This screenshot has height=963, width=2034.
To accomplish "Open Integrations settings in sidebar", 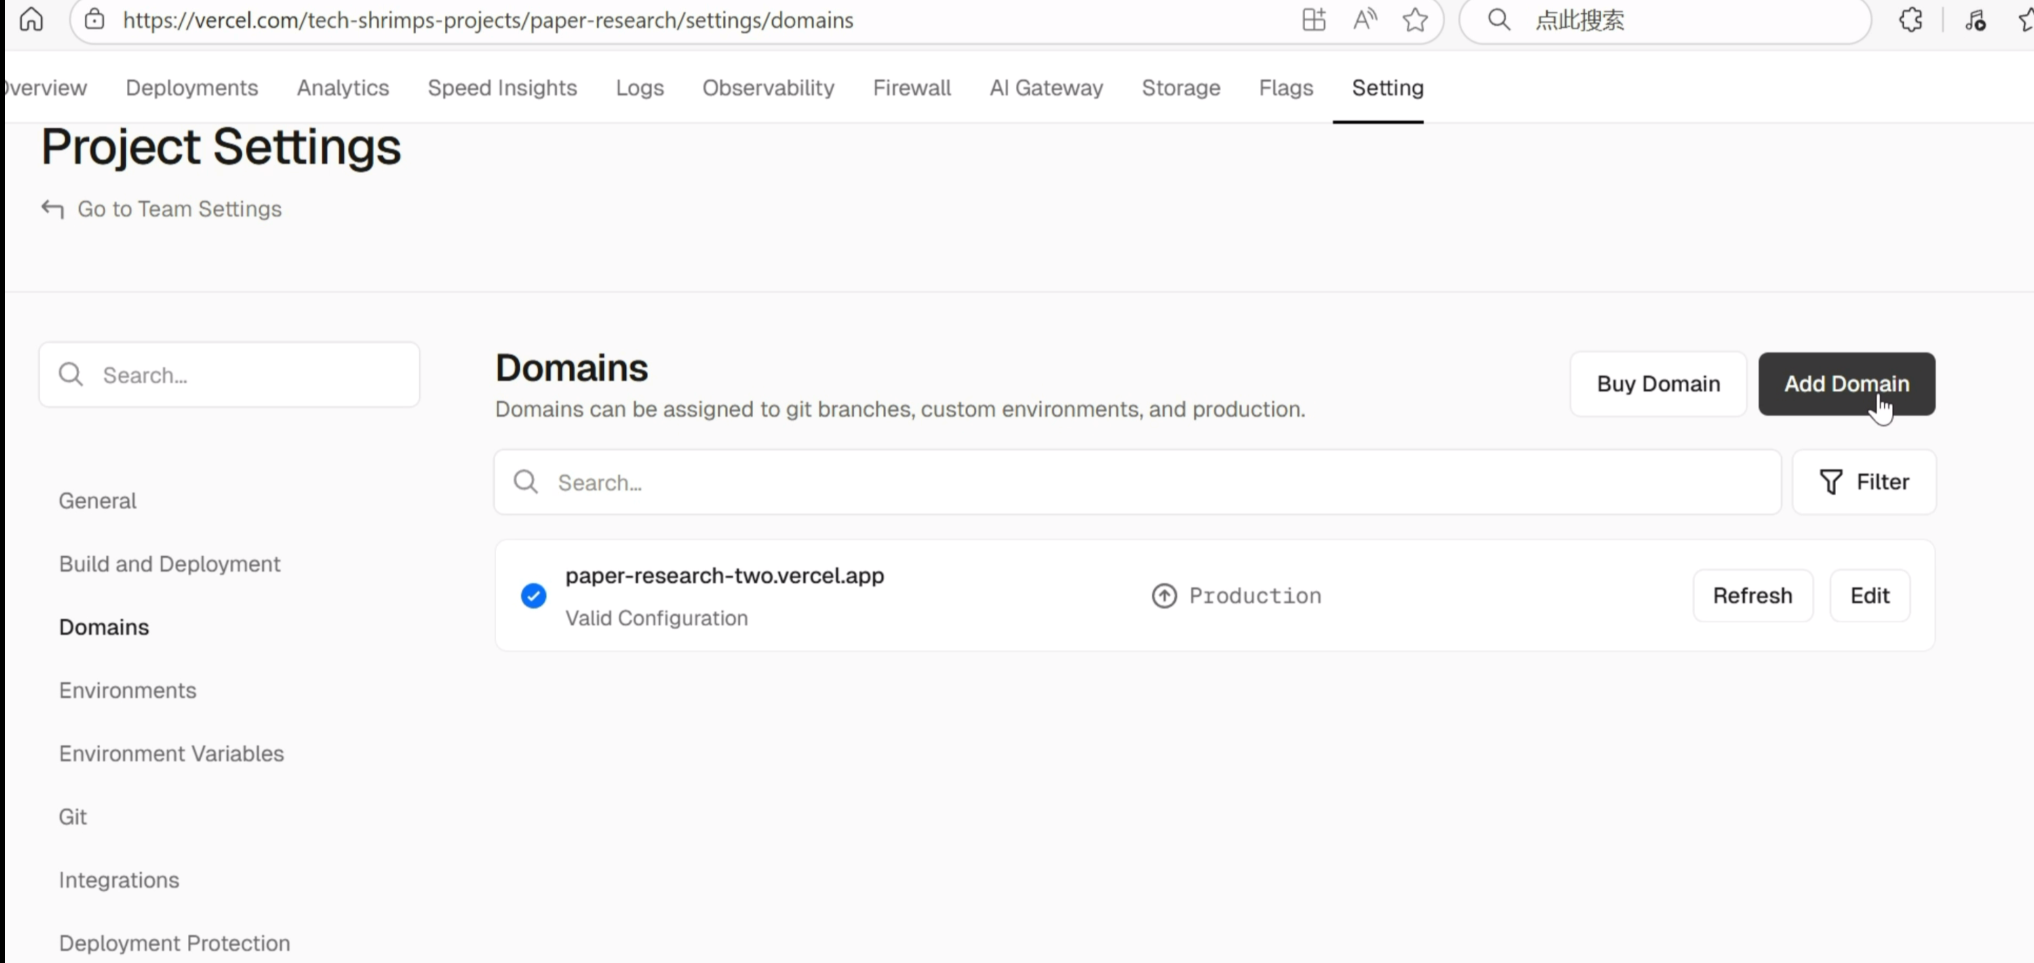I will [118, 880].
